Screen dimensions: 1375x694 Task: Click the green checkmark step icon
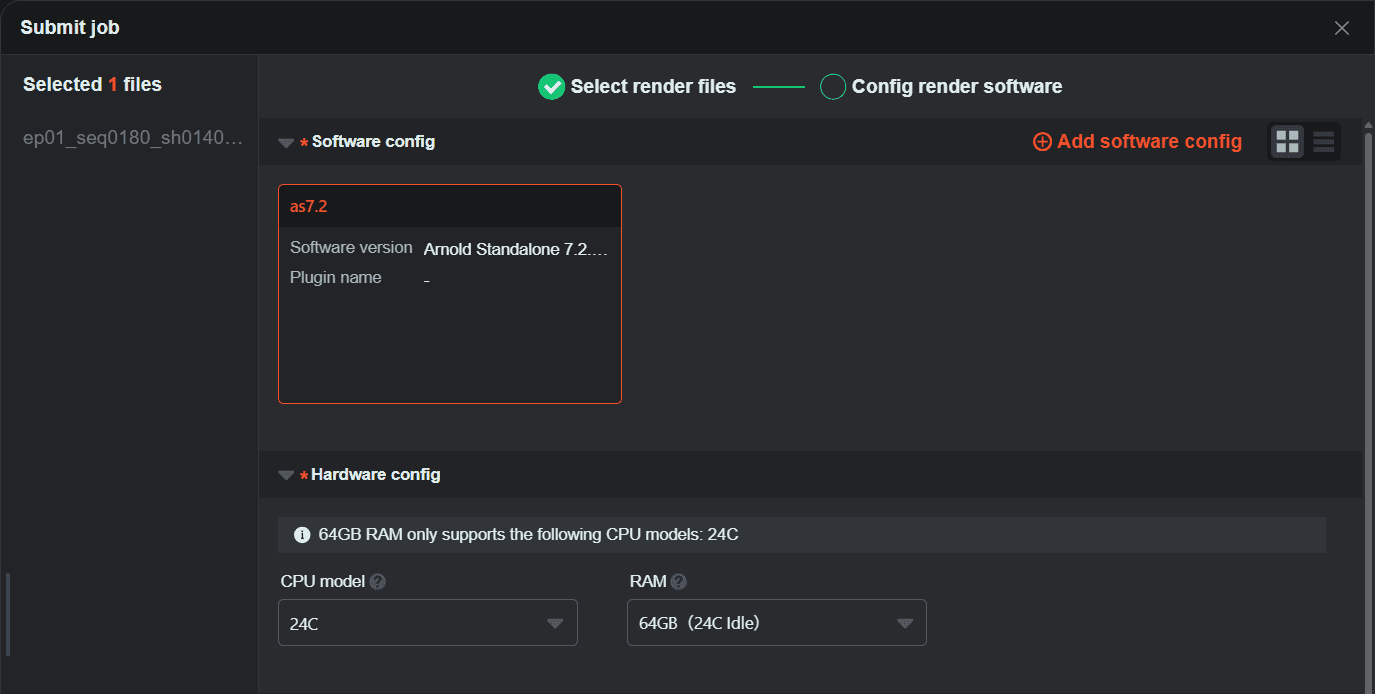click(551, 87)
